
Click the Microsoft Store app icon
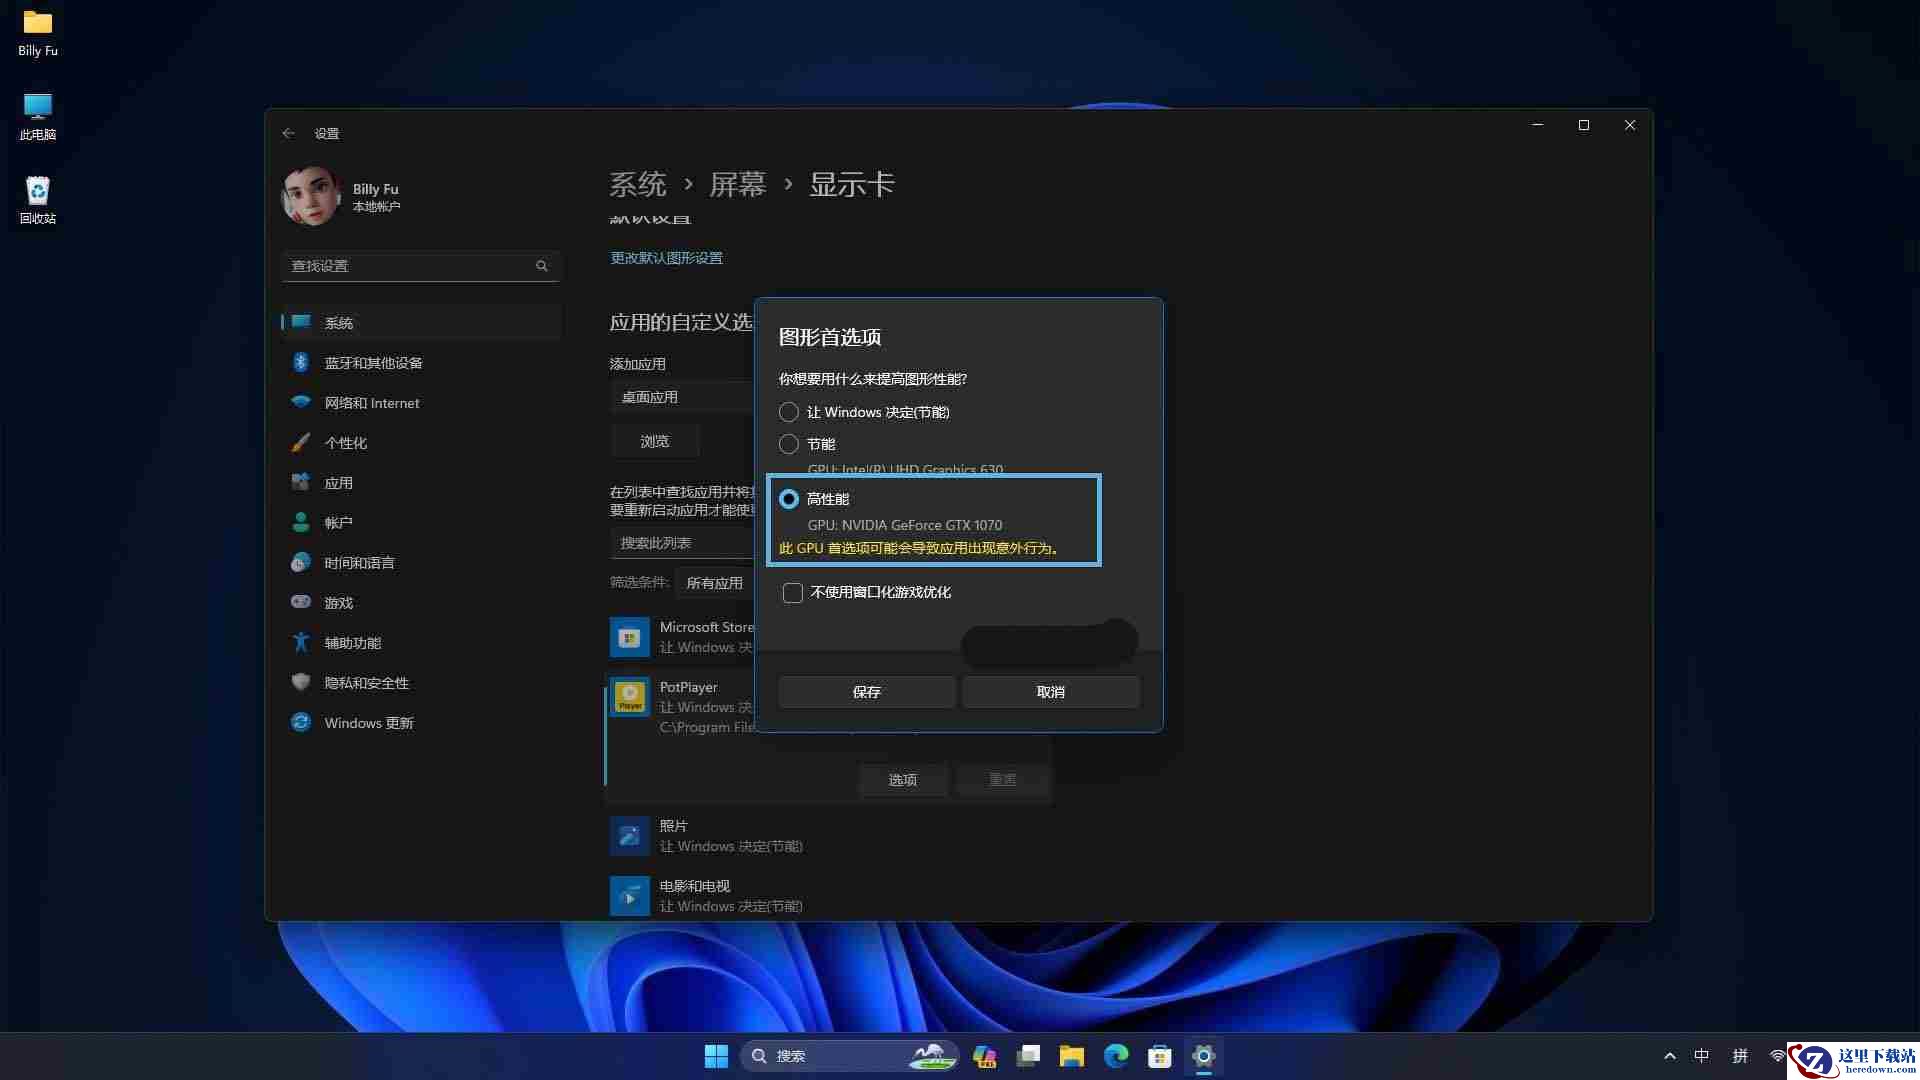click(x=630, y=637)
